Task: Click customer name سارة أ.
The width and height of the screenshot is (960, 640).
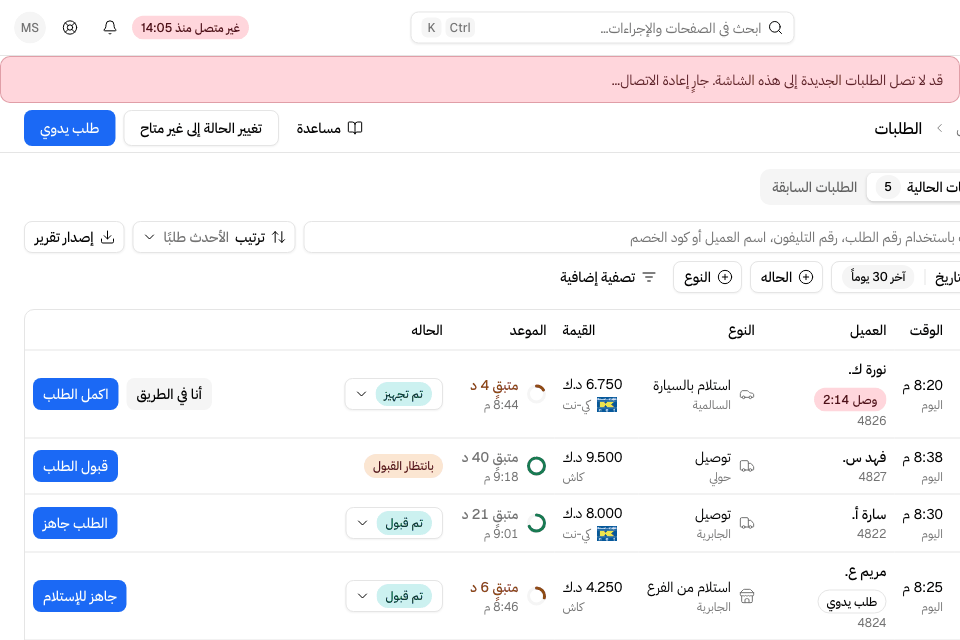Action: click(x=869, y=514)
